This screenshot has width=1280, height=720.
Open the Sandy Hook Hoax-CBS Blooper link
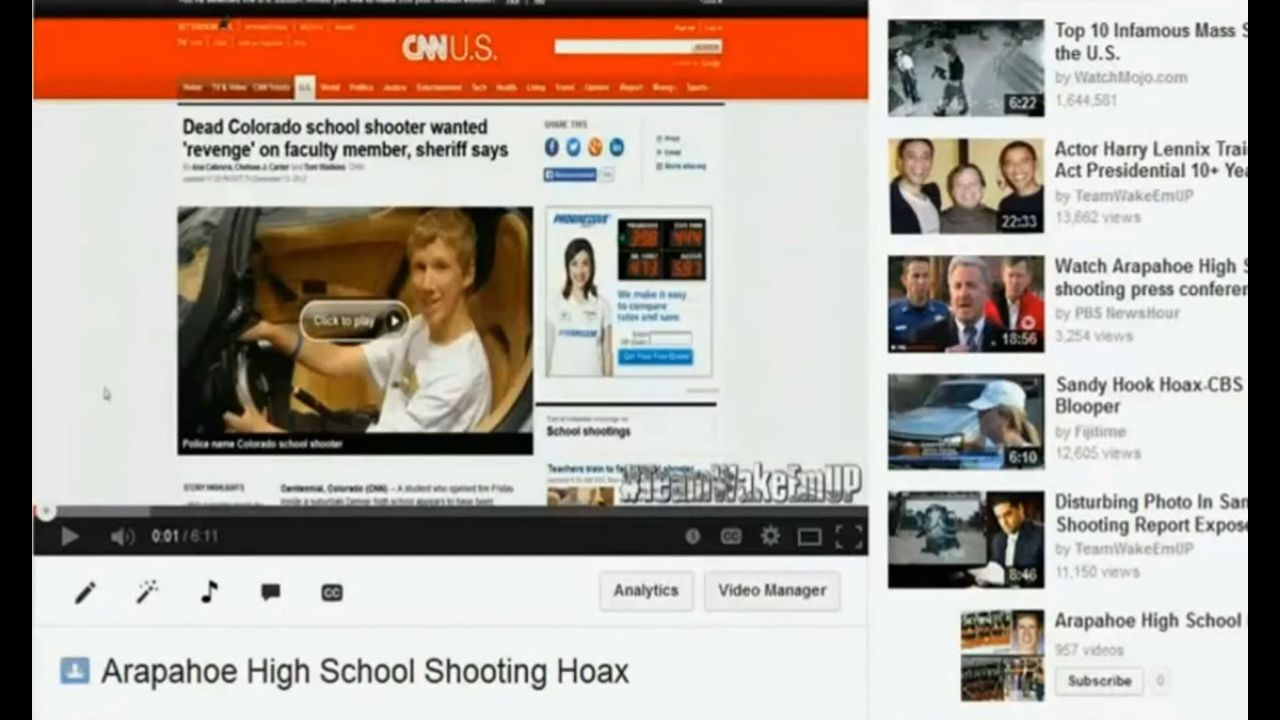1148,395
